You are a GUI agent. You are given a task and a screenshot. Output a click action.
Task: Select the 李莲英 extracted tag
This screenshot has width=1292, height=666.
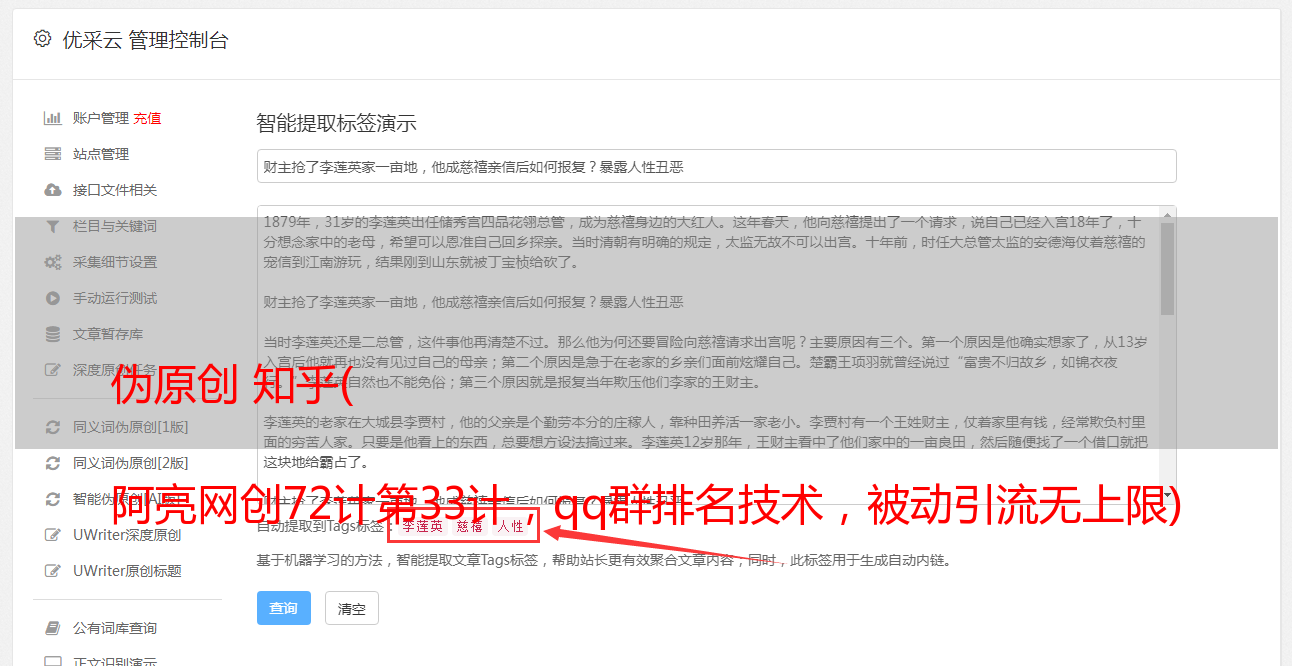(422, 526)
